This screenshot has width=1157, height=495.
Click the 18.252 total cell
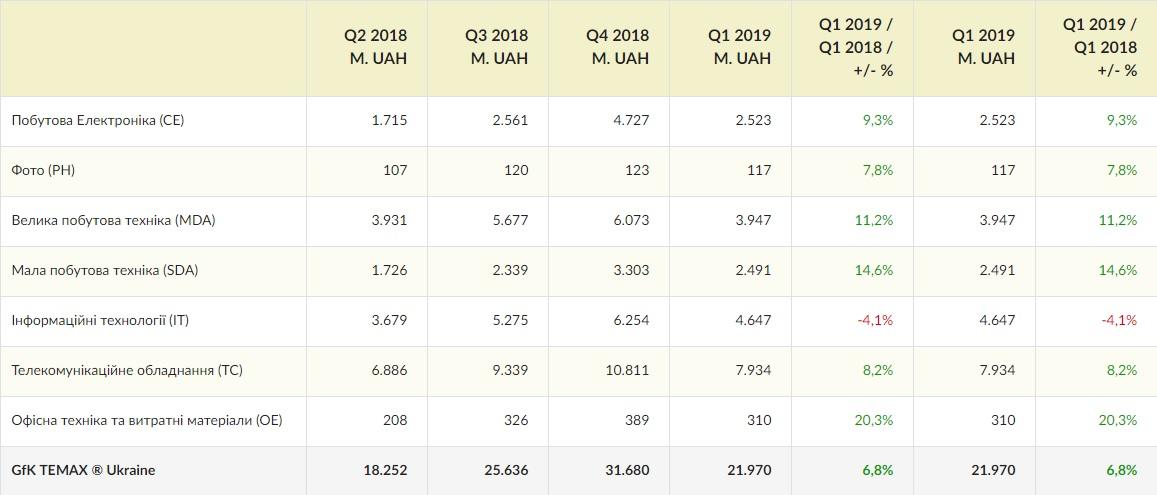click(385, 470)
